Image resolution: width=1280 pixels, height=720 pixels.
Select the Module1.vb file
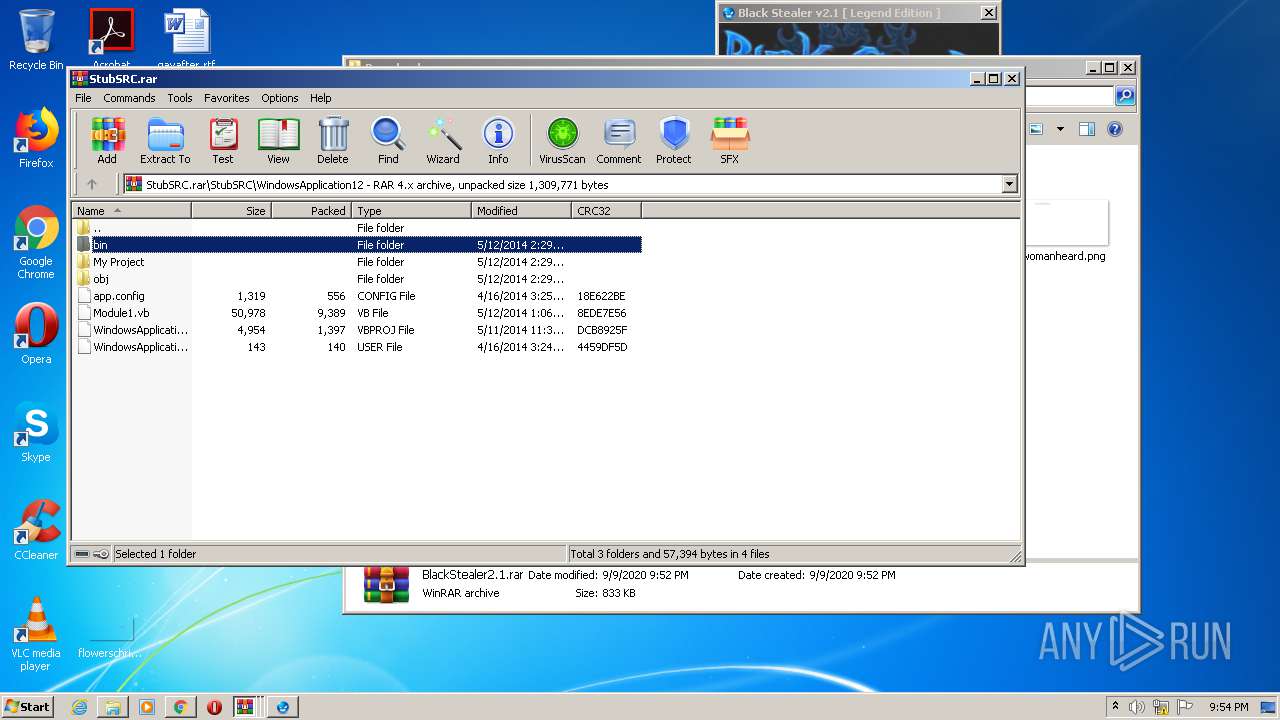(x=358, y=313)
